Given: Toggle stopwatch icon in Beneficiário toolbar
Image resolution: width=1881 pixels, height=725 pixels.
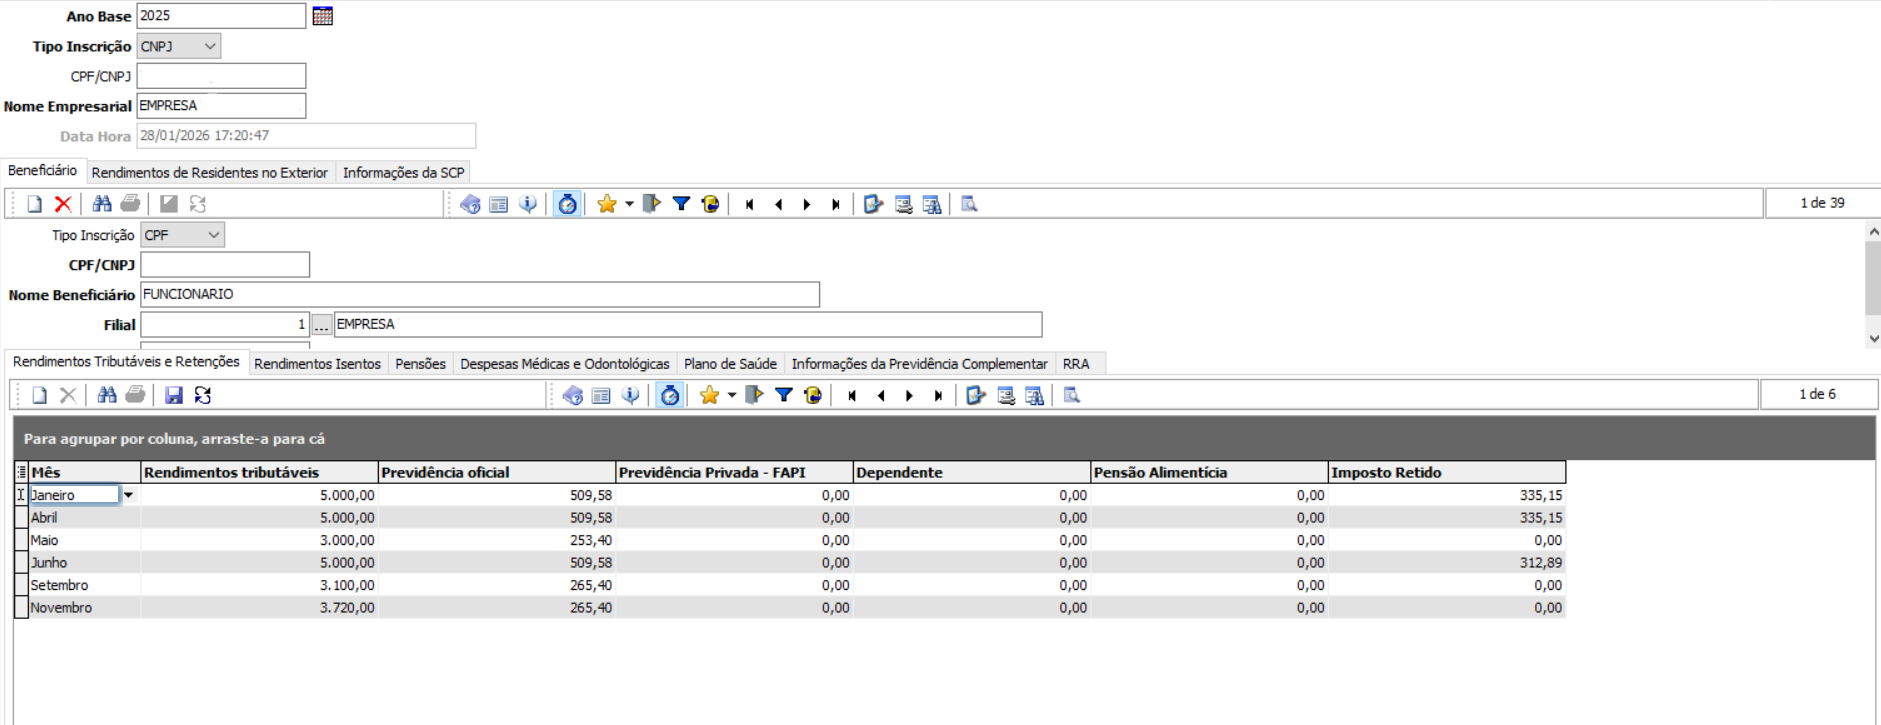Looking at the screenshot, I should (567, 204).
